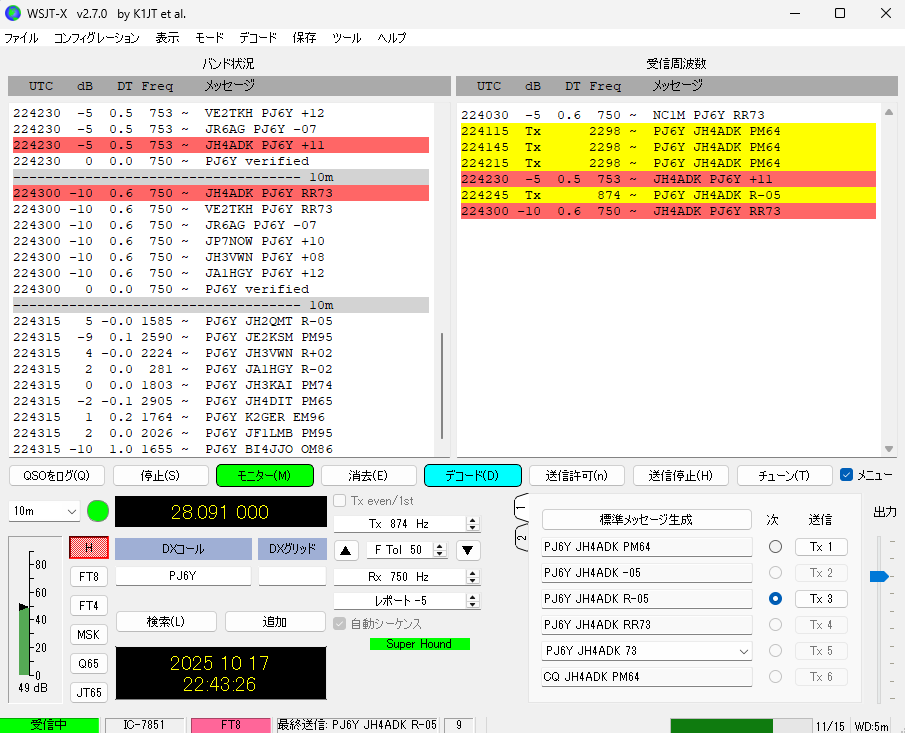
Task: Open the デコード menu
Action: (x=257, y=38)
